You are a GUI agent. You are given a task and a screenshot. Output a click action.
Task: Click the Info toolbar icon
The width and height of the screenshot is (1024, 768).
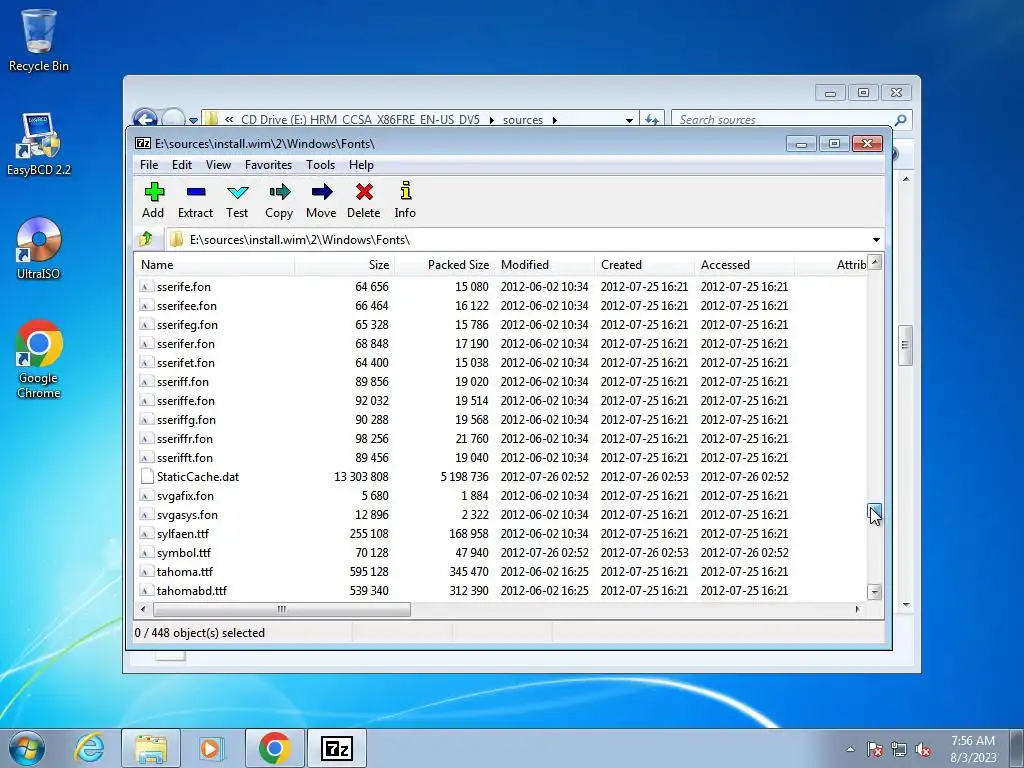coord(406,191)
